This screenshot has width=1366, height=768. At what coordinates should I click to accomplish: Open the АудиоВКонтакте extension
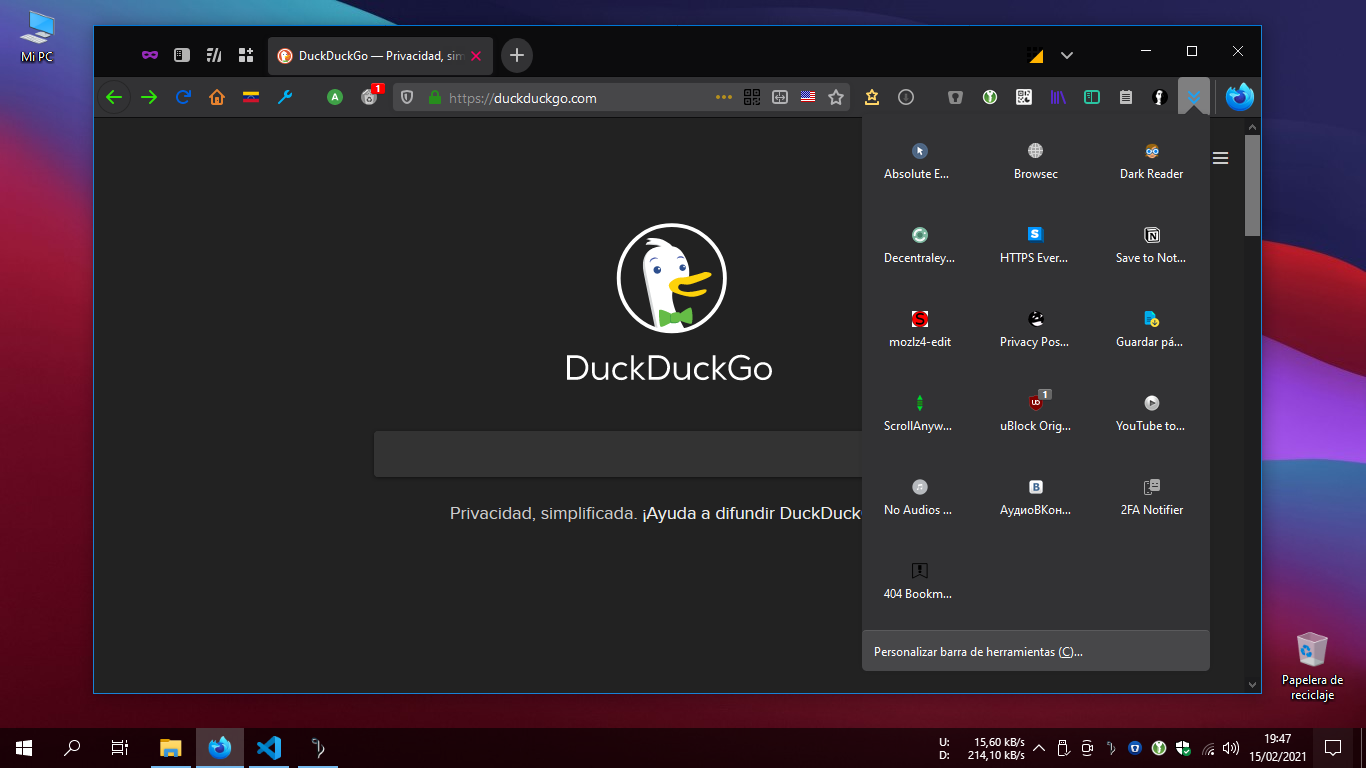[x=1035, y=497]
